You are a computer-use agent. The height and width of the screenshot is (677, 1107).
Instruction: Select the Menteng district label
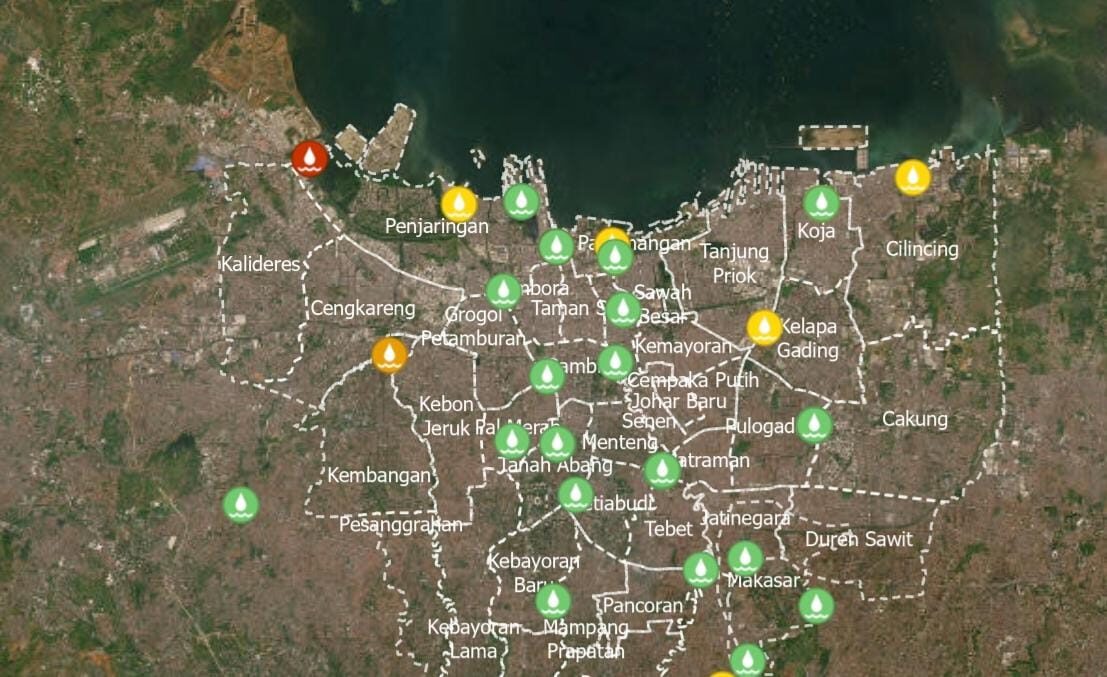(619, 443)
